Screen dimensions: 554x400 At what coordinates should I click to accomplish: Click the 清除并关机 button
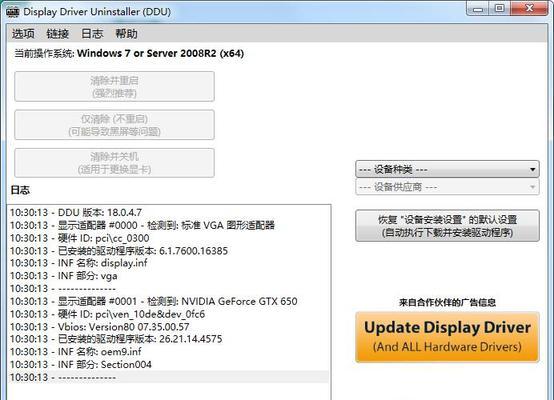pyautogui.click(x=114, y=163)
